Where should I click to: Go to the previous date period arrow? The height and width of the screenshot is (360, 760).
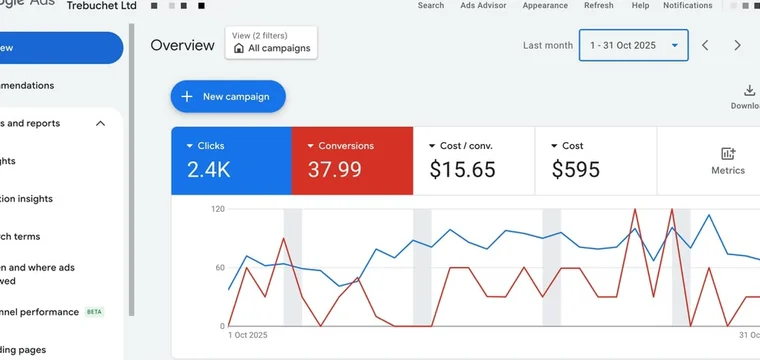(705, 45)
